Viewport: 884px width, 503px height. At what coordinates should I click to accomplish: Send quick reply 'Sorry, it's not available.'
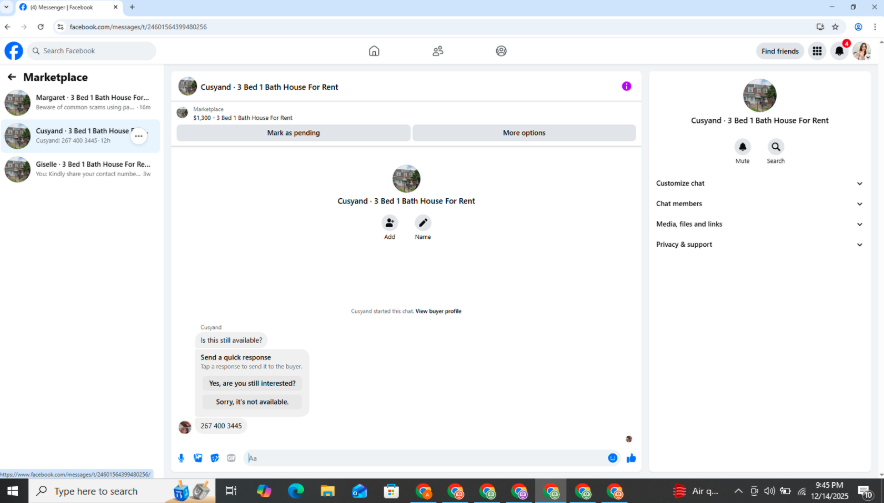click(x=252, y=402)
